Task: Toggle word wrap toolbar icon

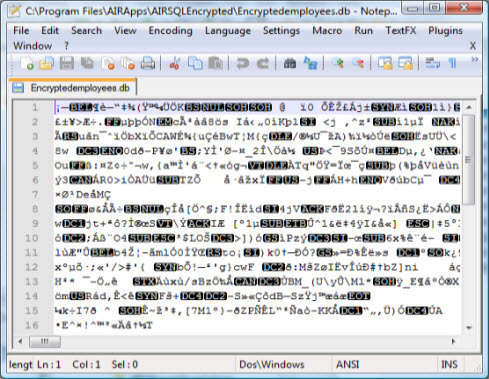Action: (x=433, y=63)
